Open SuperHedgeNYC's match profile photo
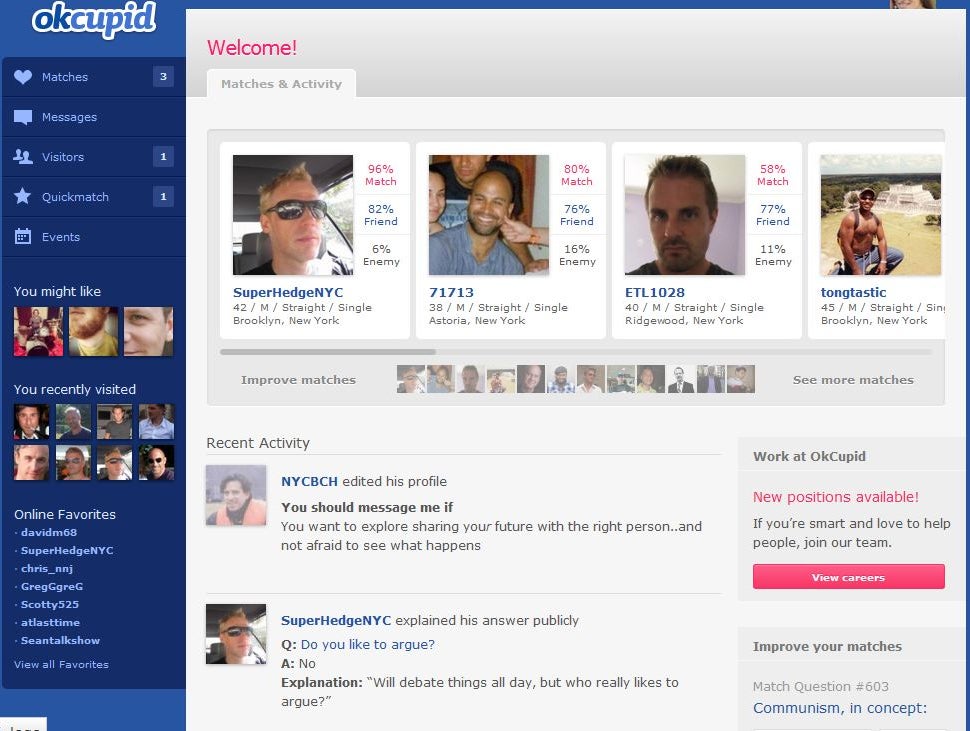Image resolution: width=970 pixels, height=731 pixels. [293, 215]
